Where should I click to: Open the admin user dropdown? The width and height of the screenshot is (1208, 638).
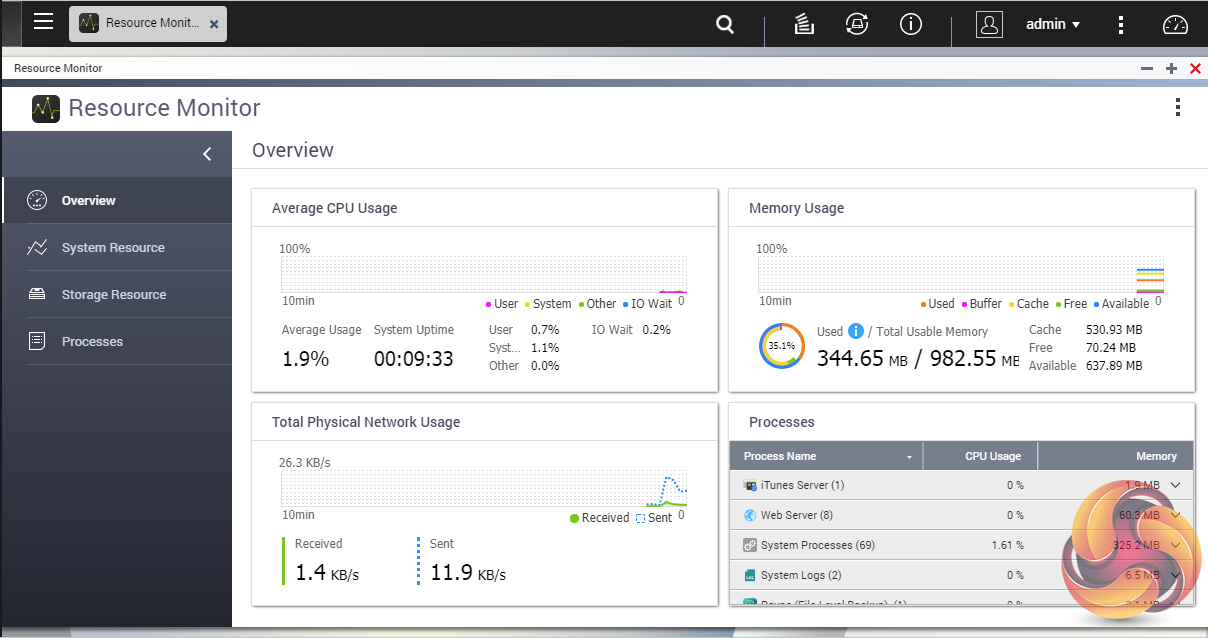[x=1053, y=25]
